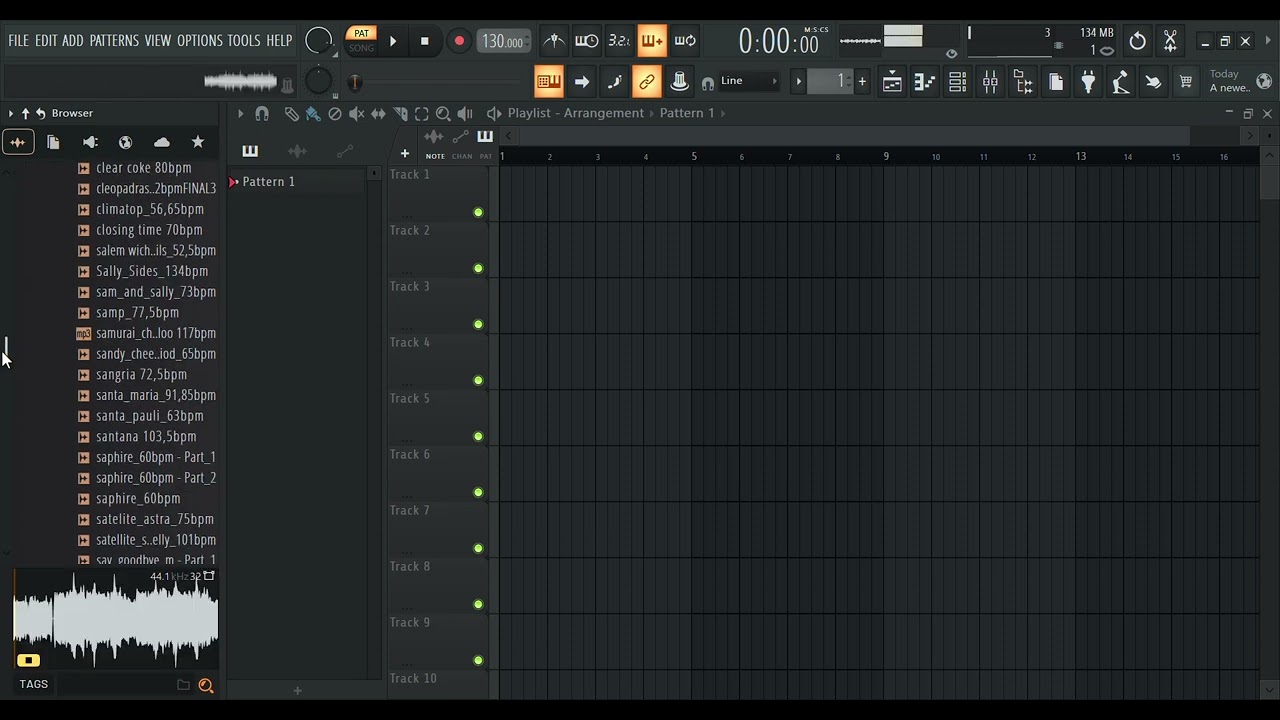Add a new pattern with plus button
1280x720 pixels.
(862, 81)
